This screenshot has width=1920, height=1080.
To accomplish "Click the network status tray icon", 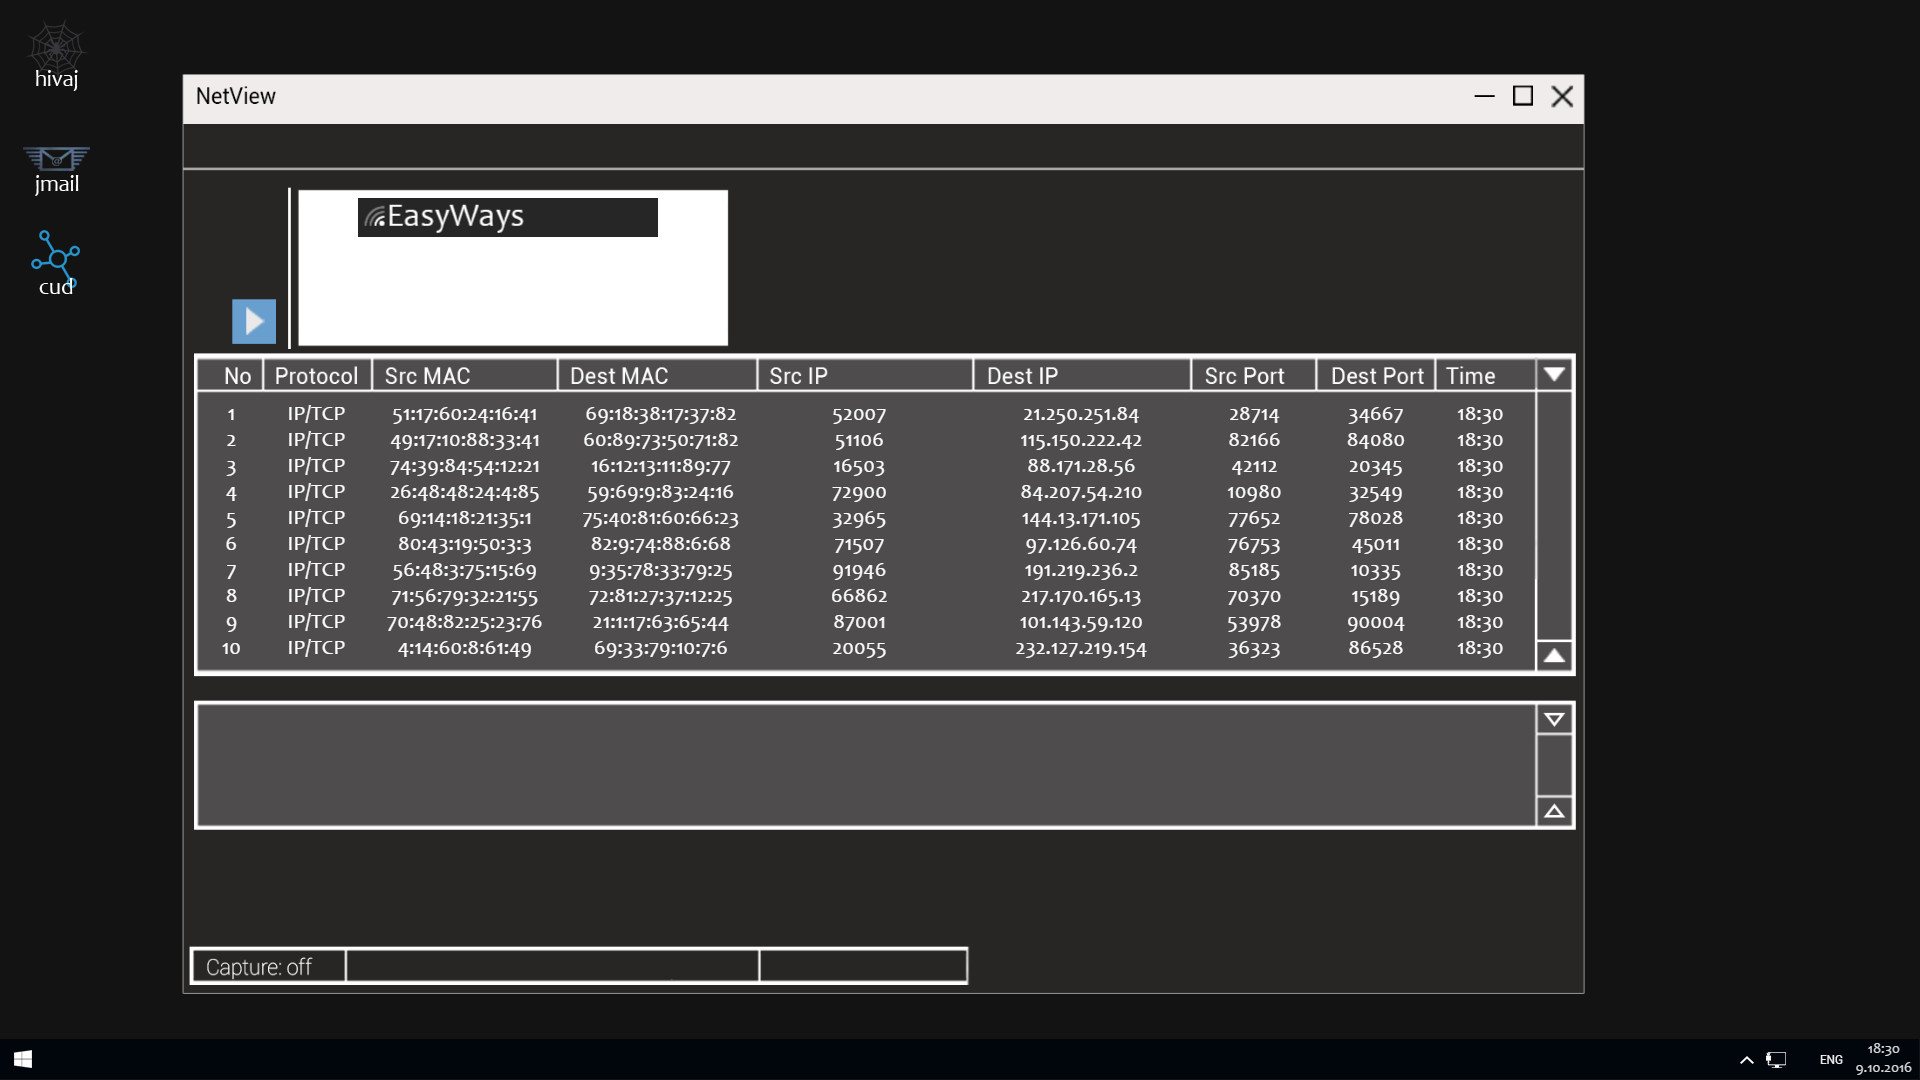I will tap(1777, 1059).
